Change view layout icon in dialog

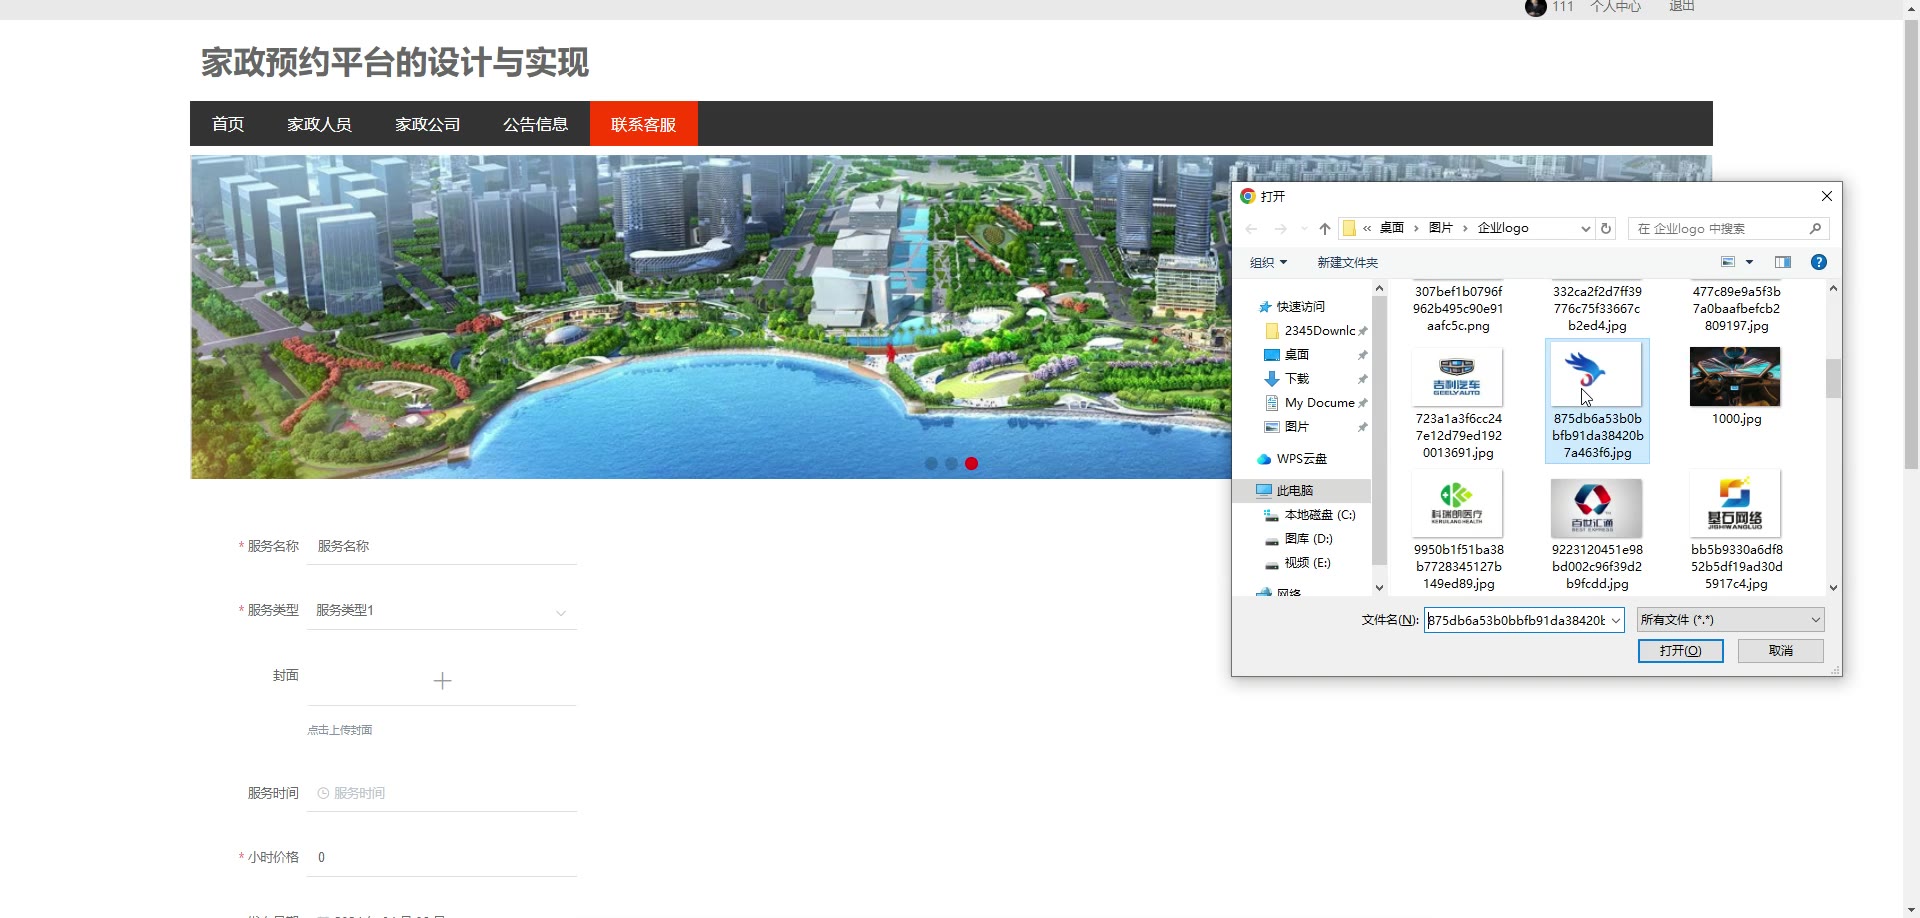pyautogui.click(x=1727, y=262)
